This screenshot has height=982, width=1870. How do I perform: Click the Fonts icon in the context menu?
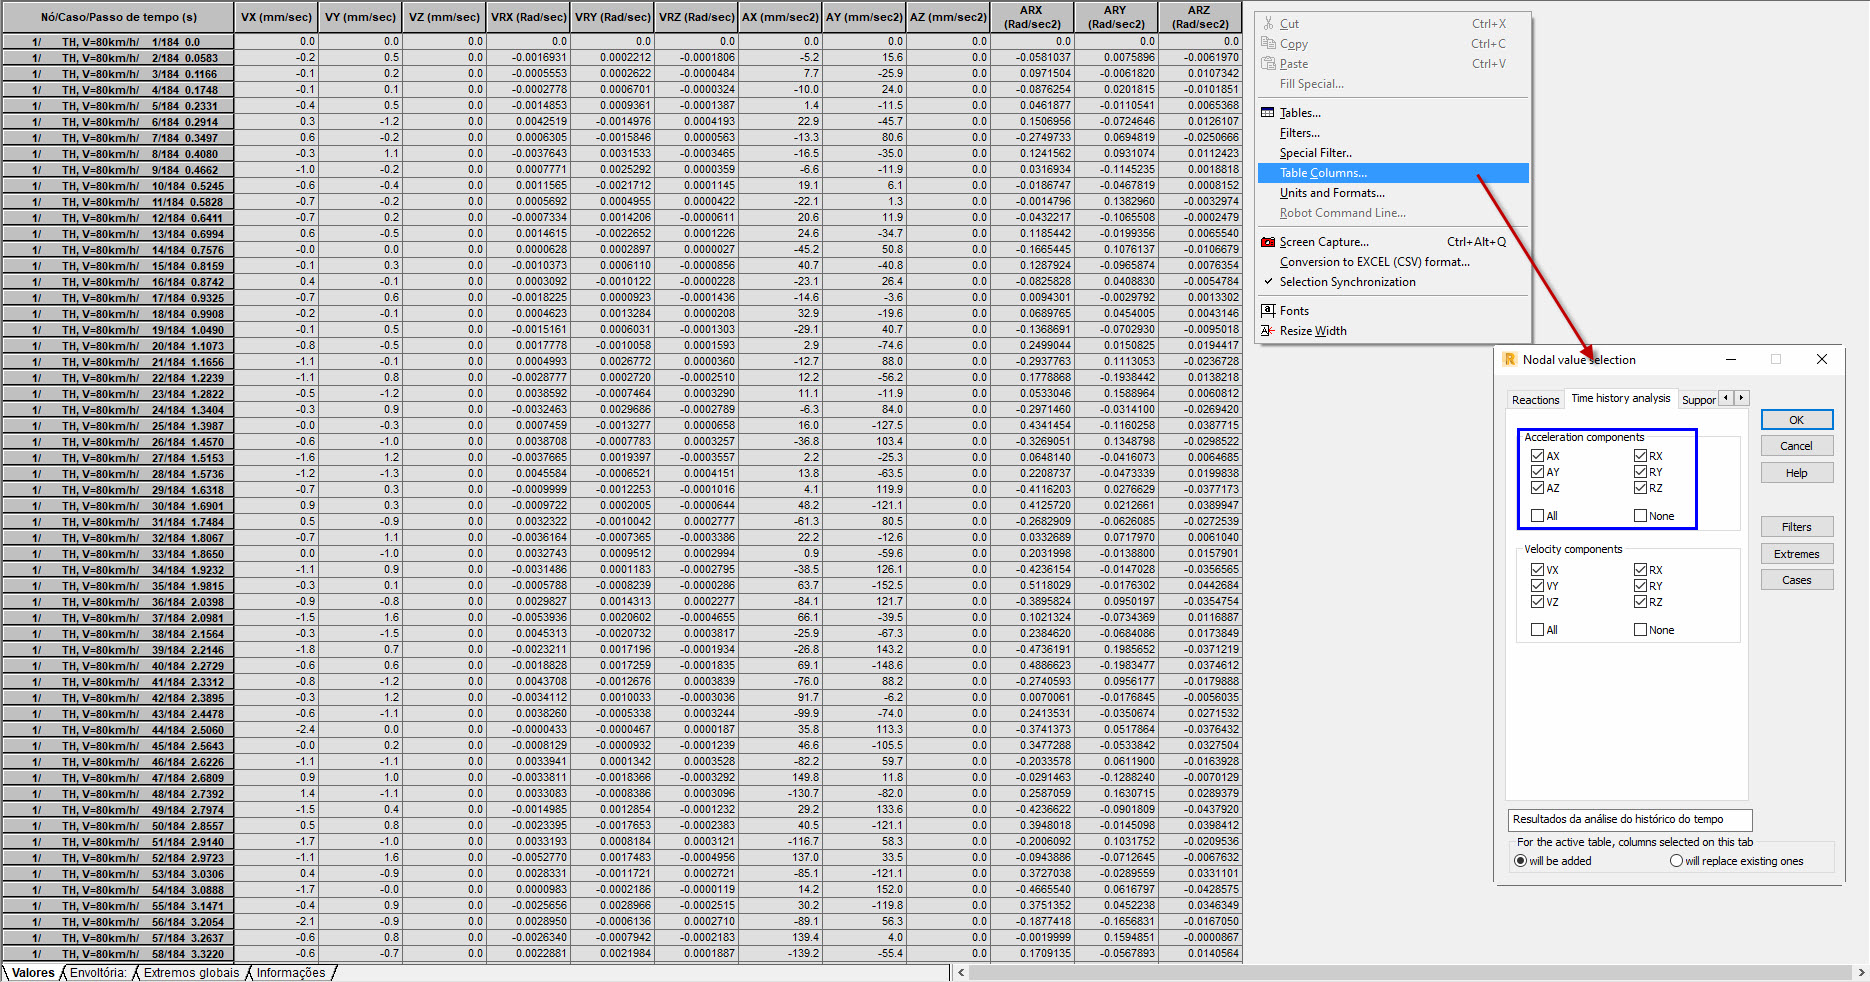tap(1267, 310)
